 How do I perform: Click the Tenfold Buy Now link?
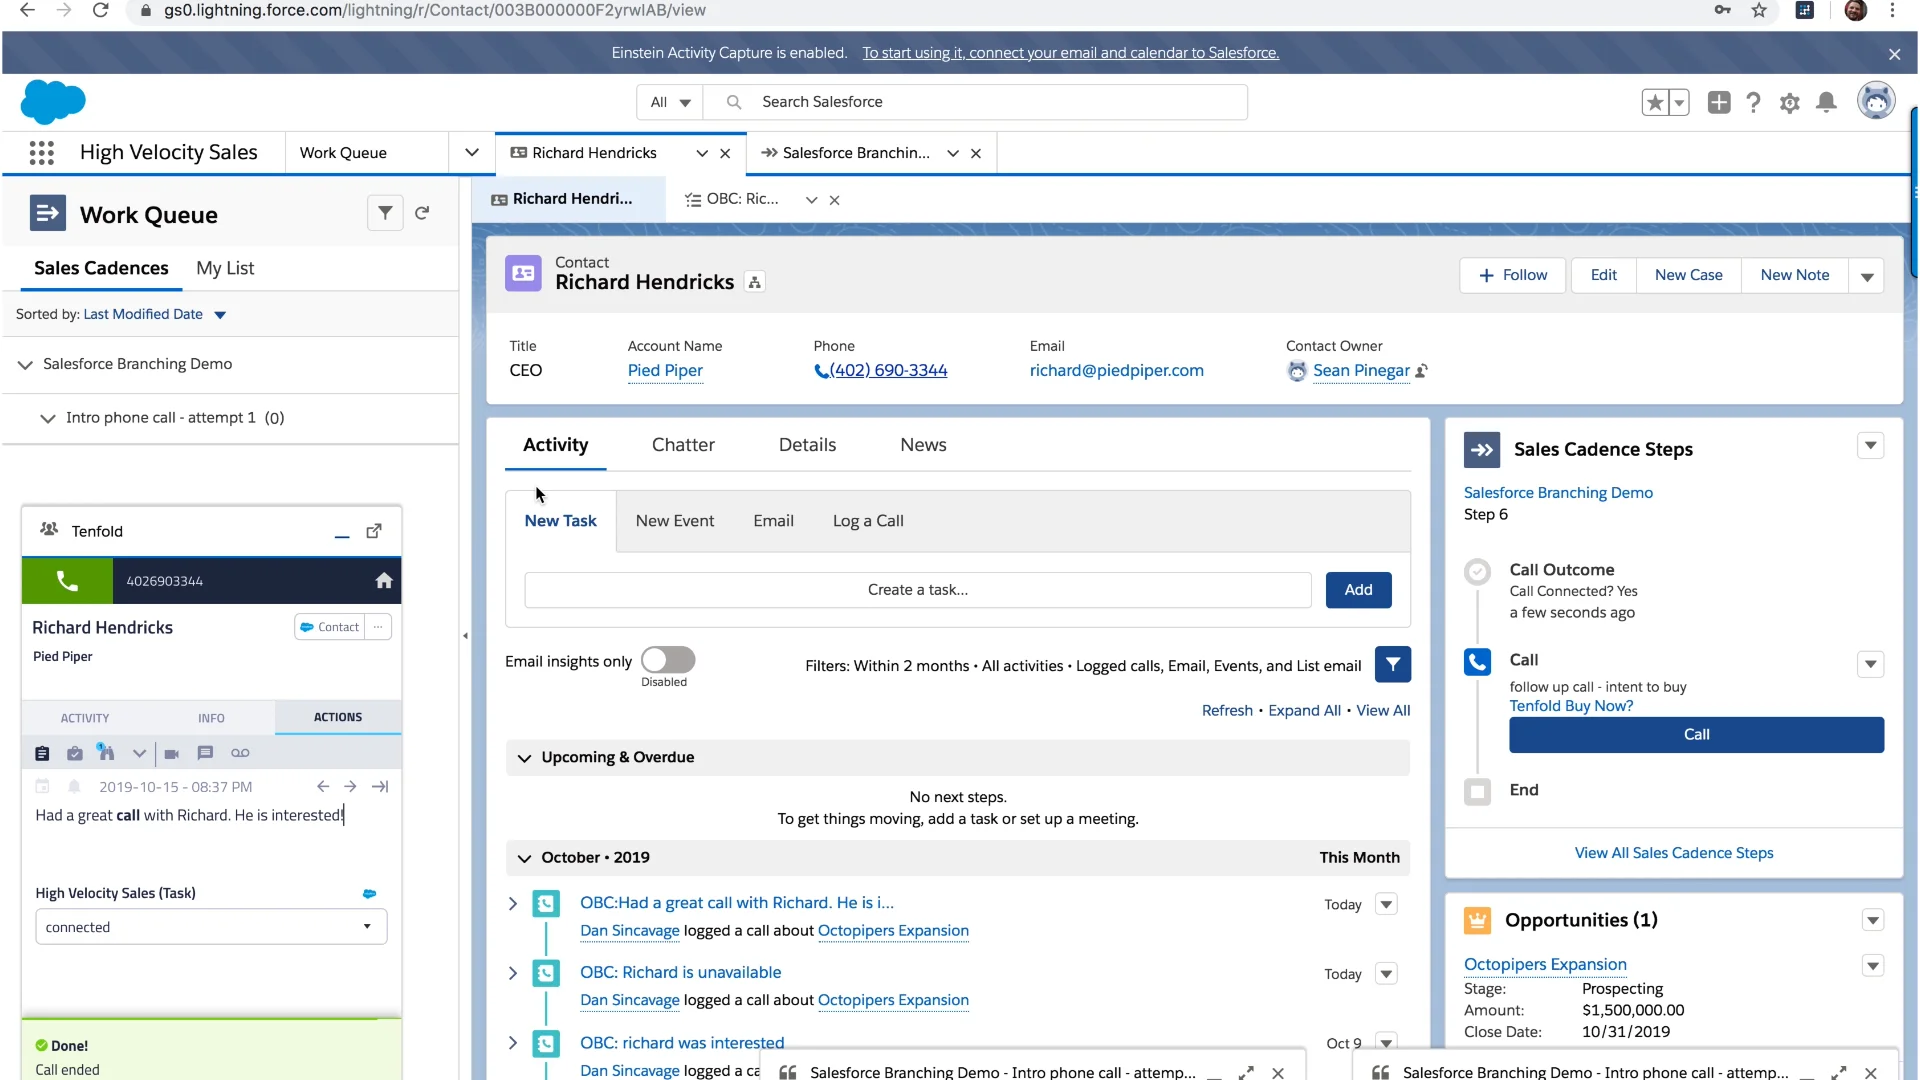tap(1571, 705)
